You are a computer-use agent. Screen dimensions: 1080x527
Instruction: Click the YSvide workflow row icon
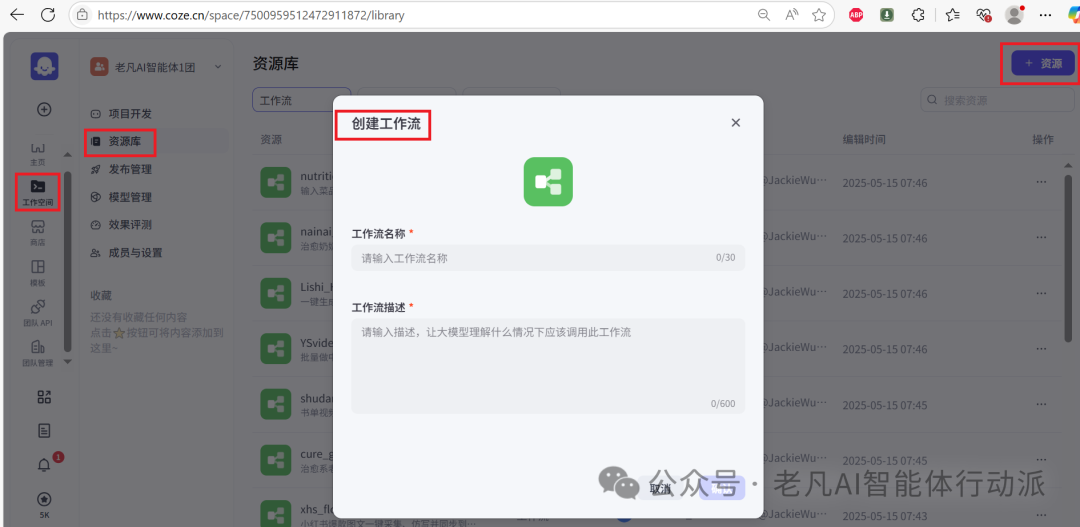[276, 349]
